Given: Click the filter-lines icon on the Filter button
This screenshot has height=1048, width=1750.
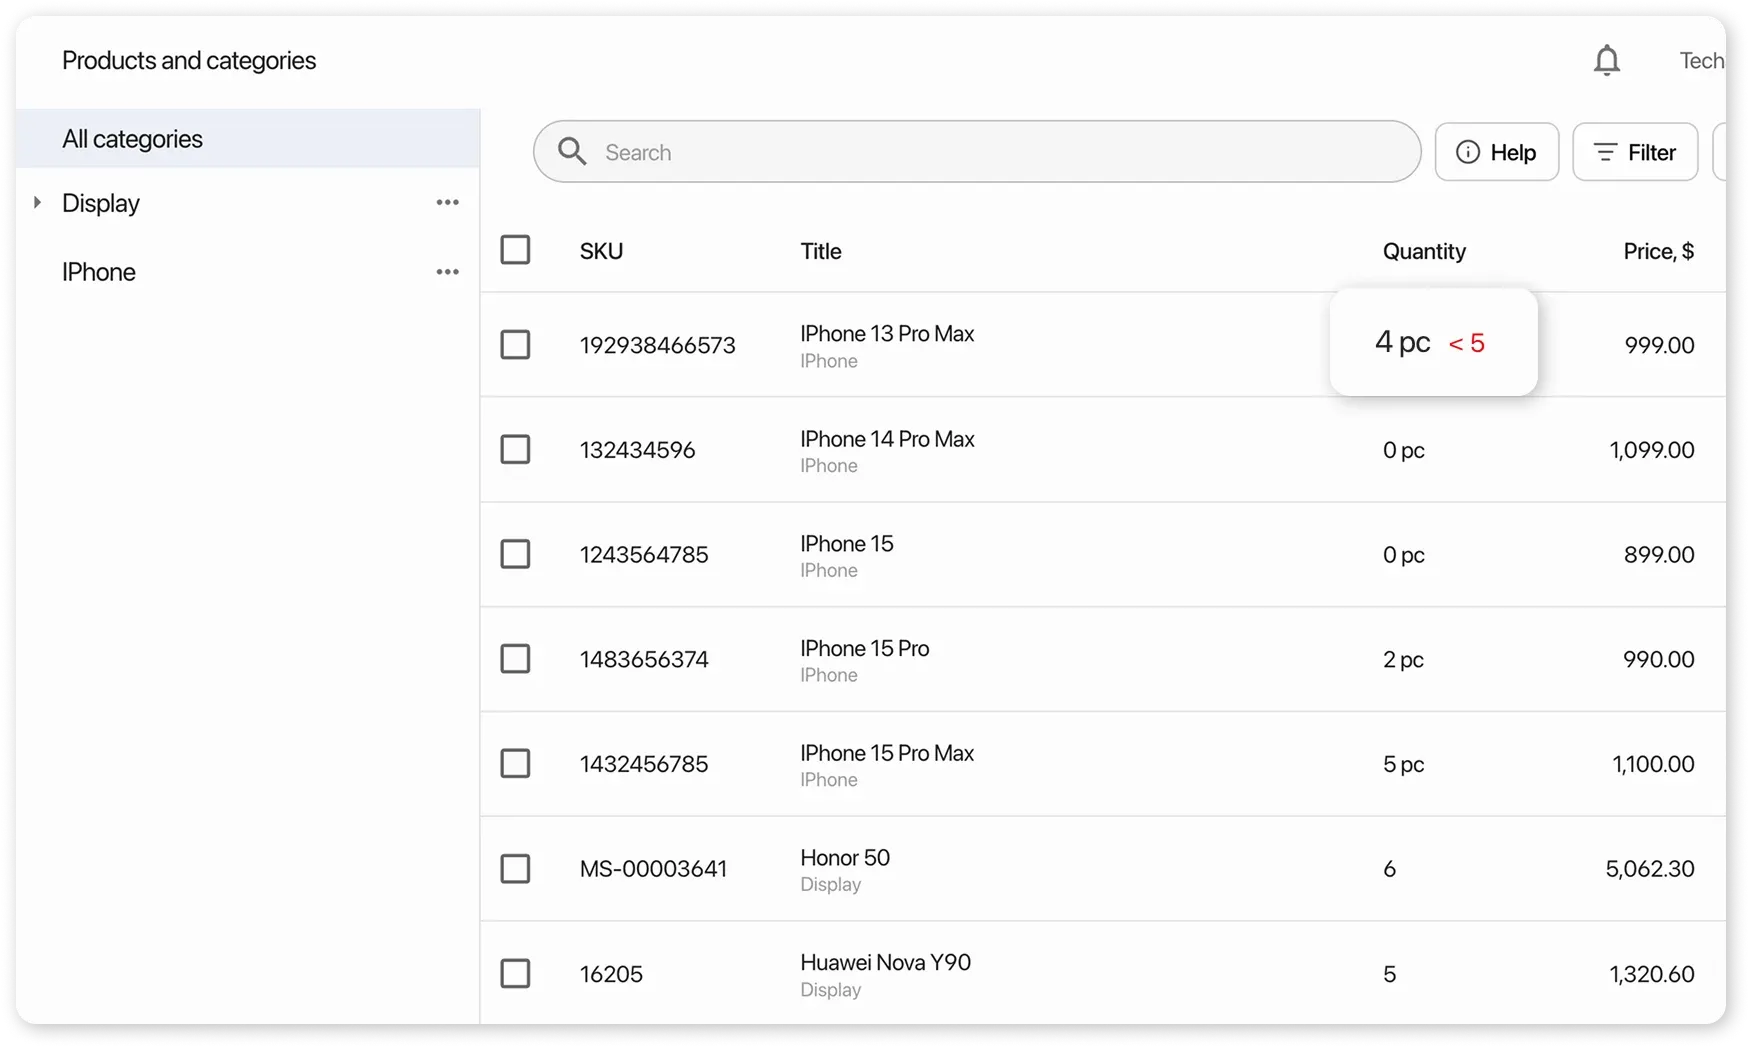Looking at the screenshot, I should click(x=1604, y=152).
